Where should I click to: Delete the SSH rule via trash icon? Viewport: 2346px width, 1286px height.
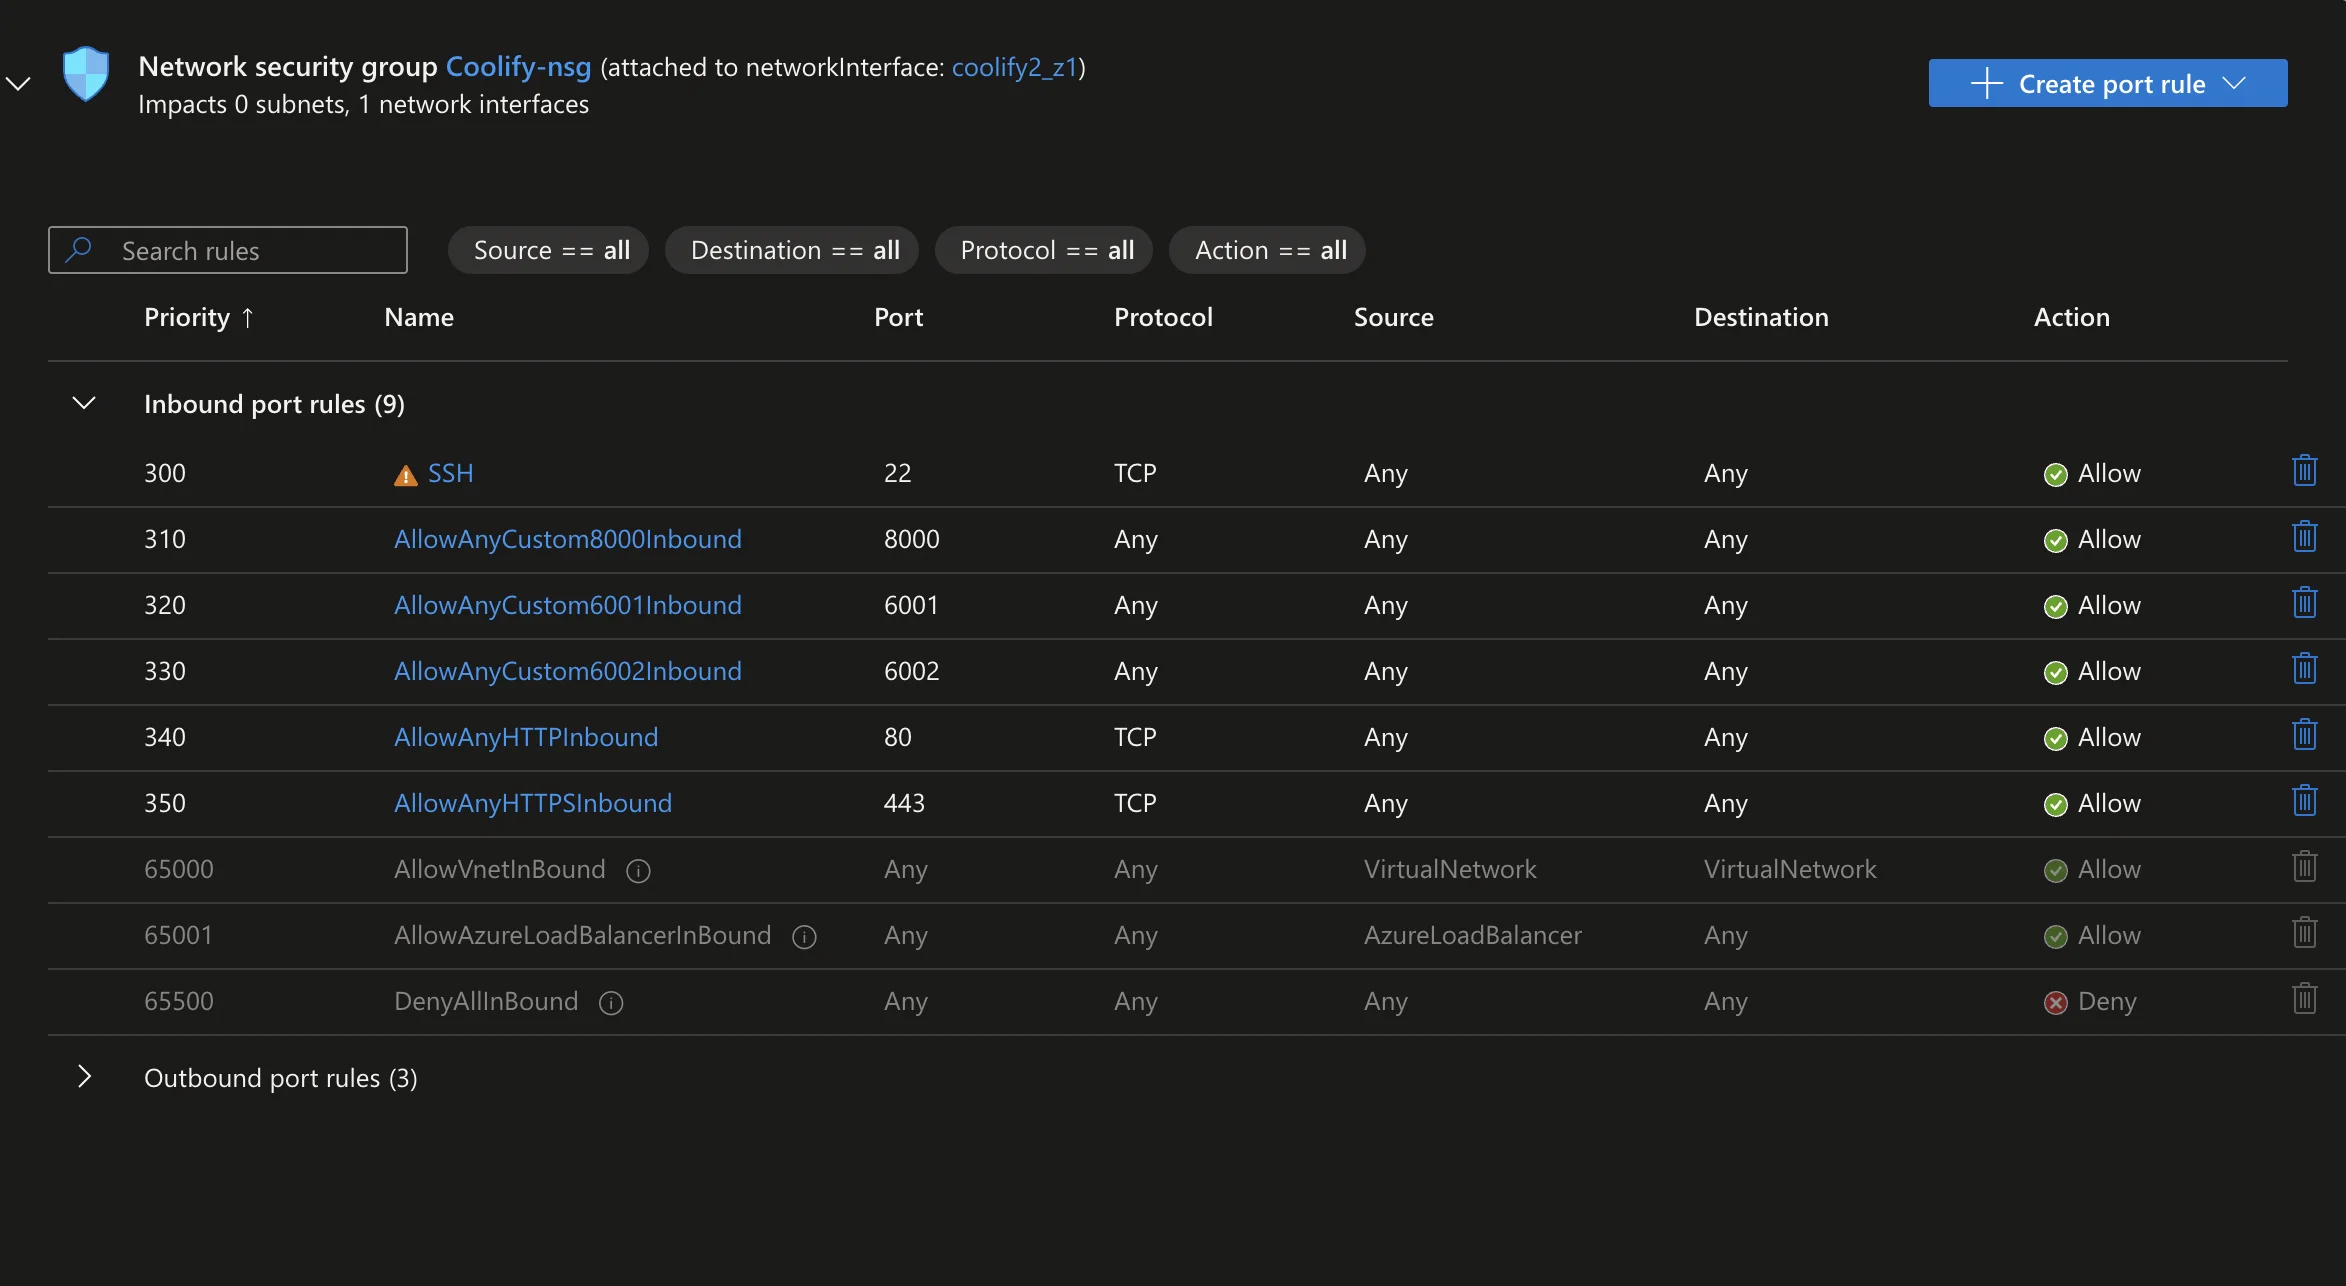(x=2304, y=471)
